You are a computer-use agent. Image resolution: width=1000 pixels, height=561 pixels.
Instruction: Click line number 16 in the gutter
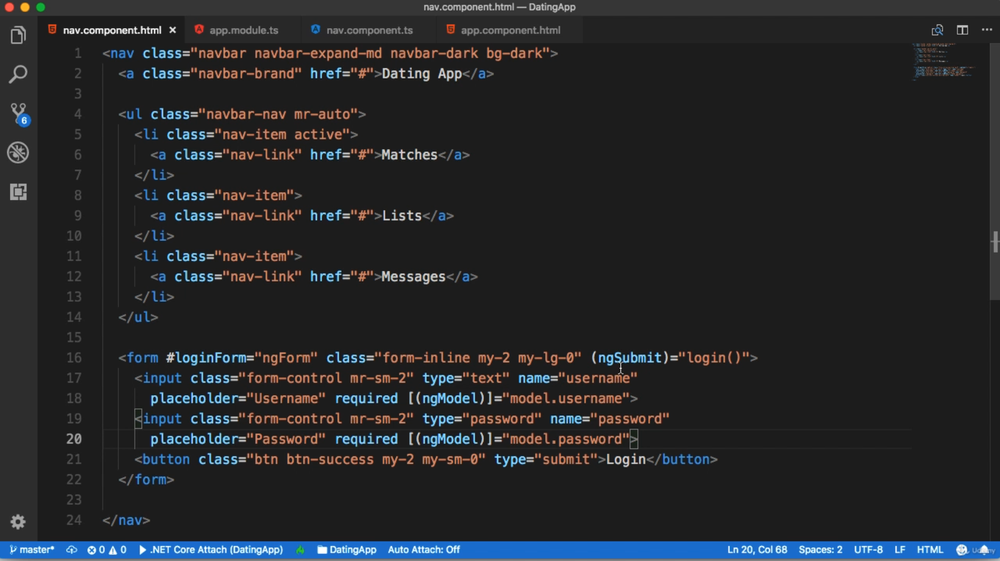click(x=74, y=358)
